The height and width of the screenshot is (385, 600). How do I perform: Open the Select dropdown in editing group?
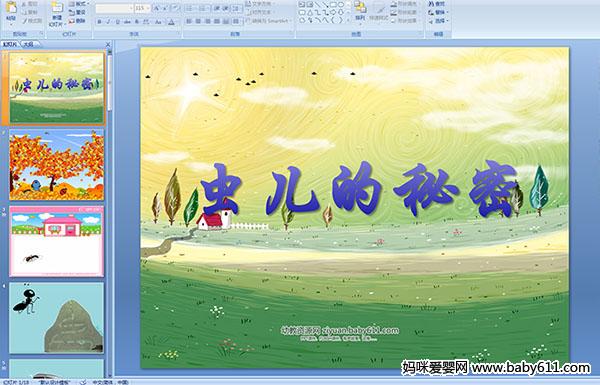[x=439, y=21]
